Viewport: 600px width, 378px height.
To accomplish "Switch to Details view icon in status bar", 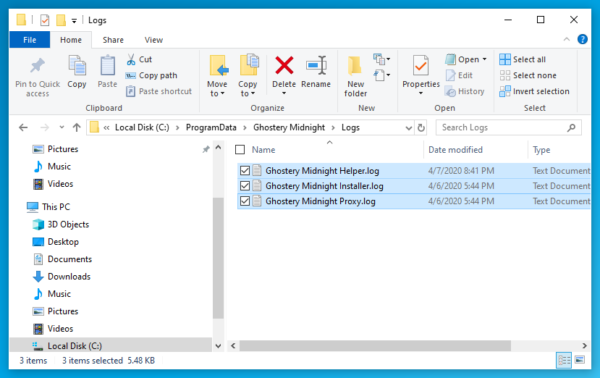I will pos(564,360).
